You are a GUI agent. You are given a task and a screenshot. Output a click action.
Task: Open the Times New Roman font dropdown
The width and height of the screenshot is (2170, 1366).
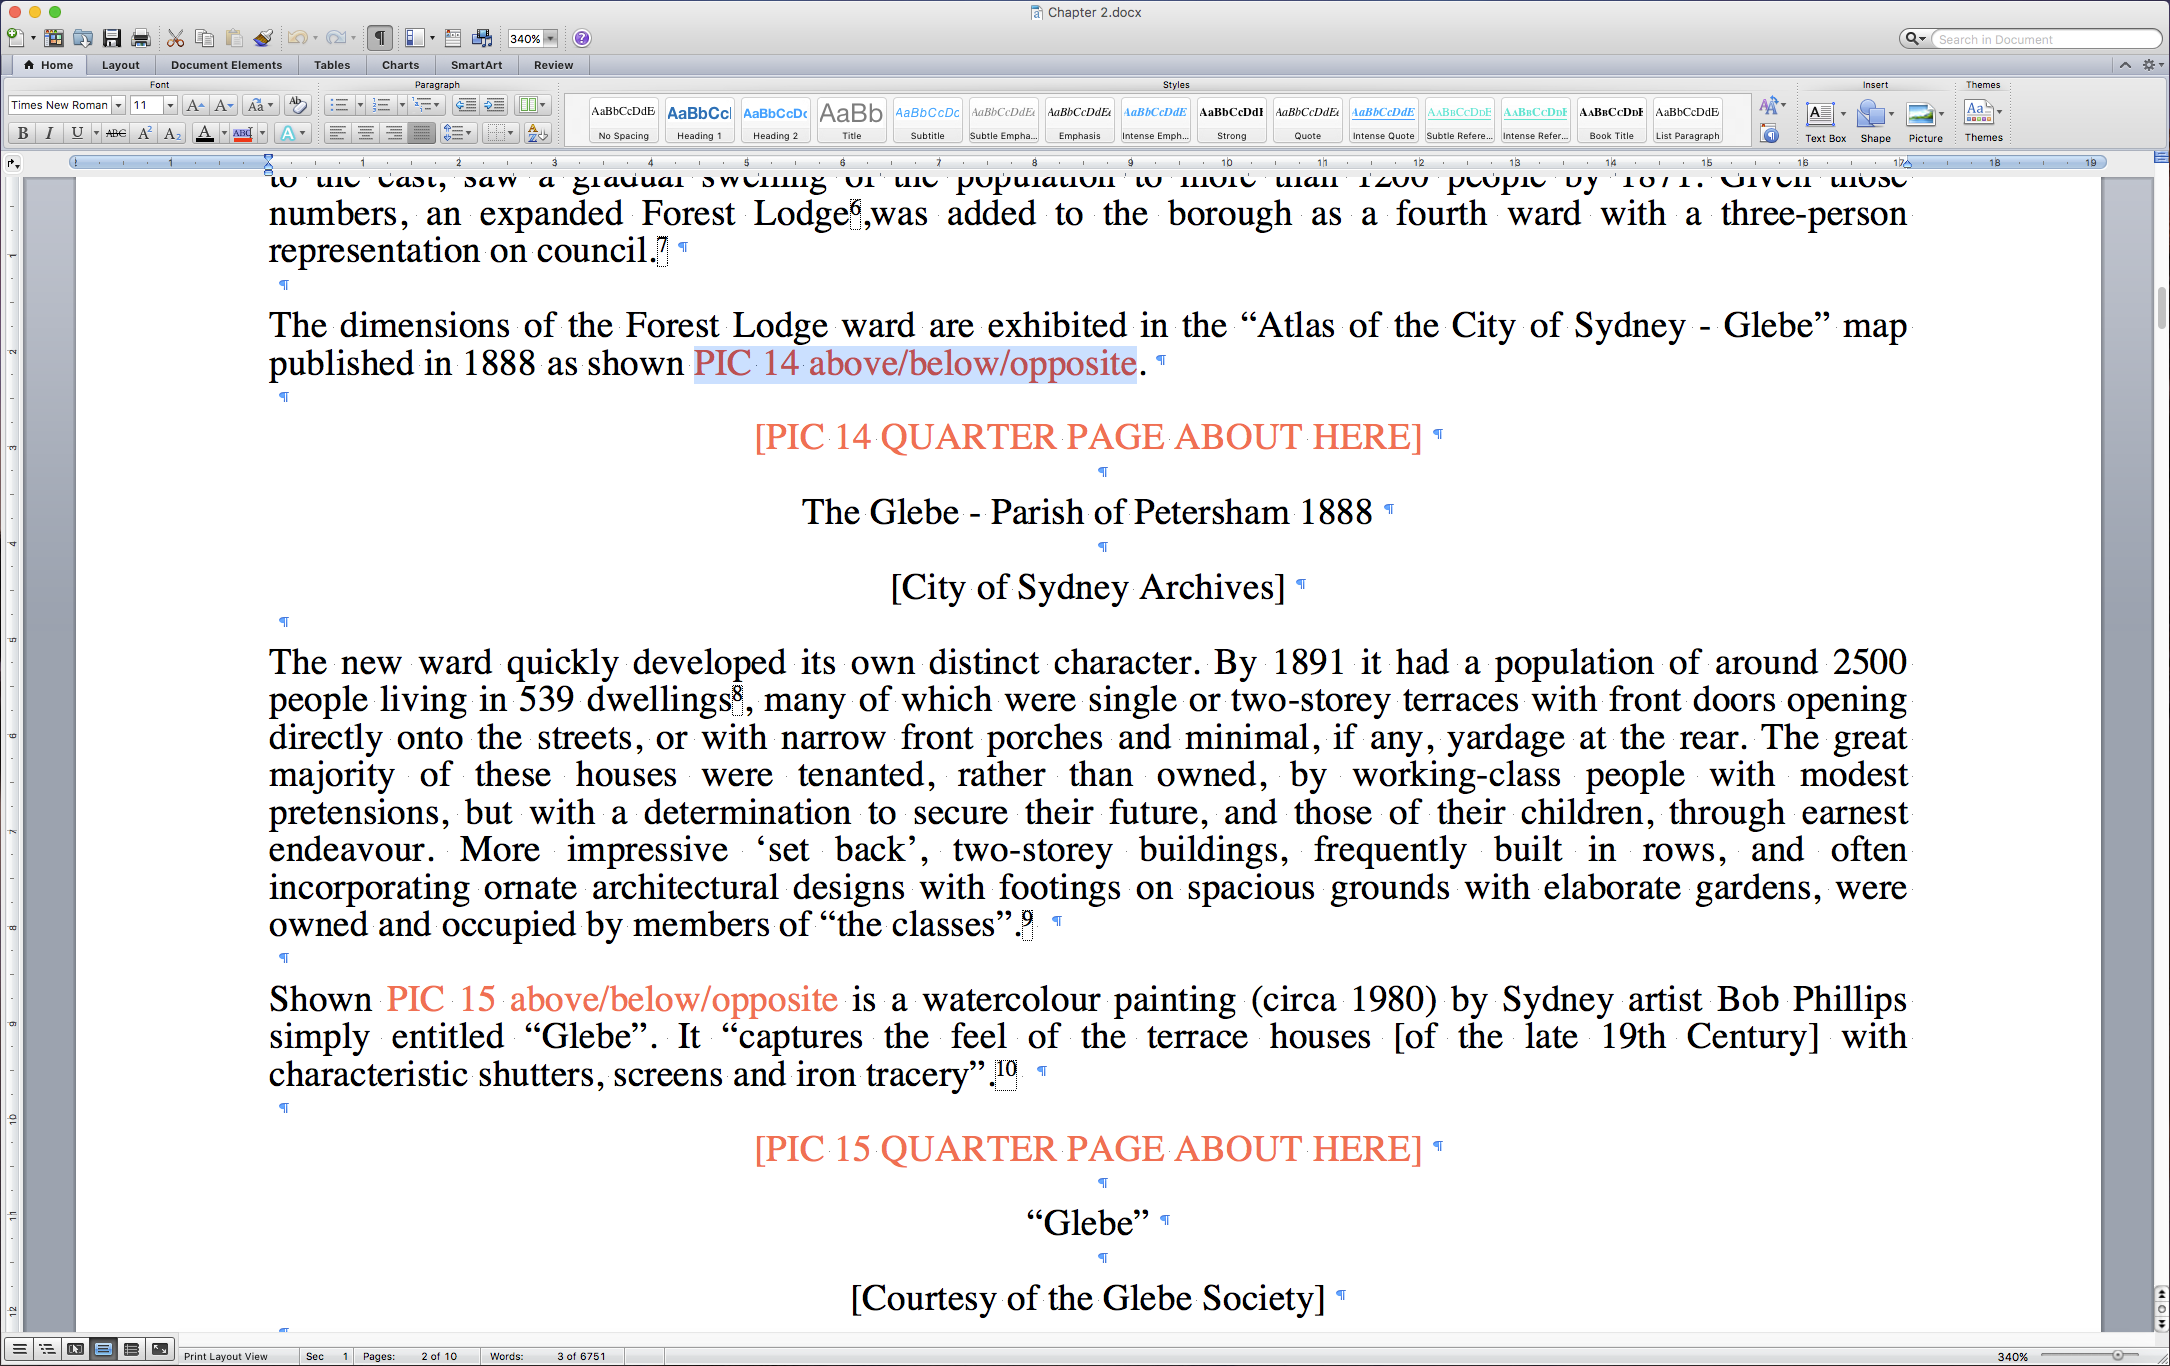tap(118, 105)
